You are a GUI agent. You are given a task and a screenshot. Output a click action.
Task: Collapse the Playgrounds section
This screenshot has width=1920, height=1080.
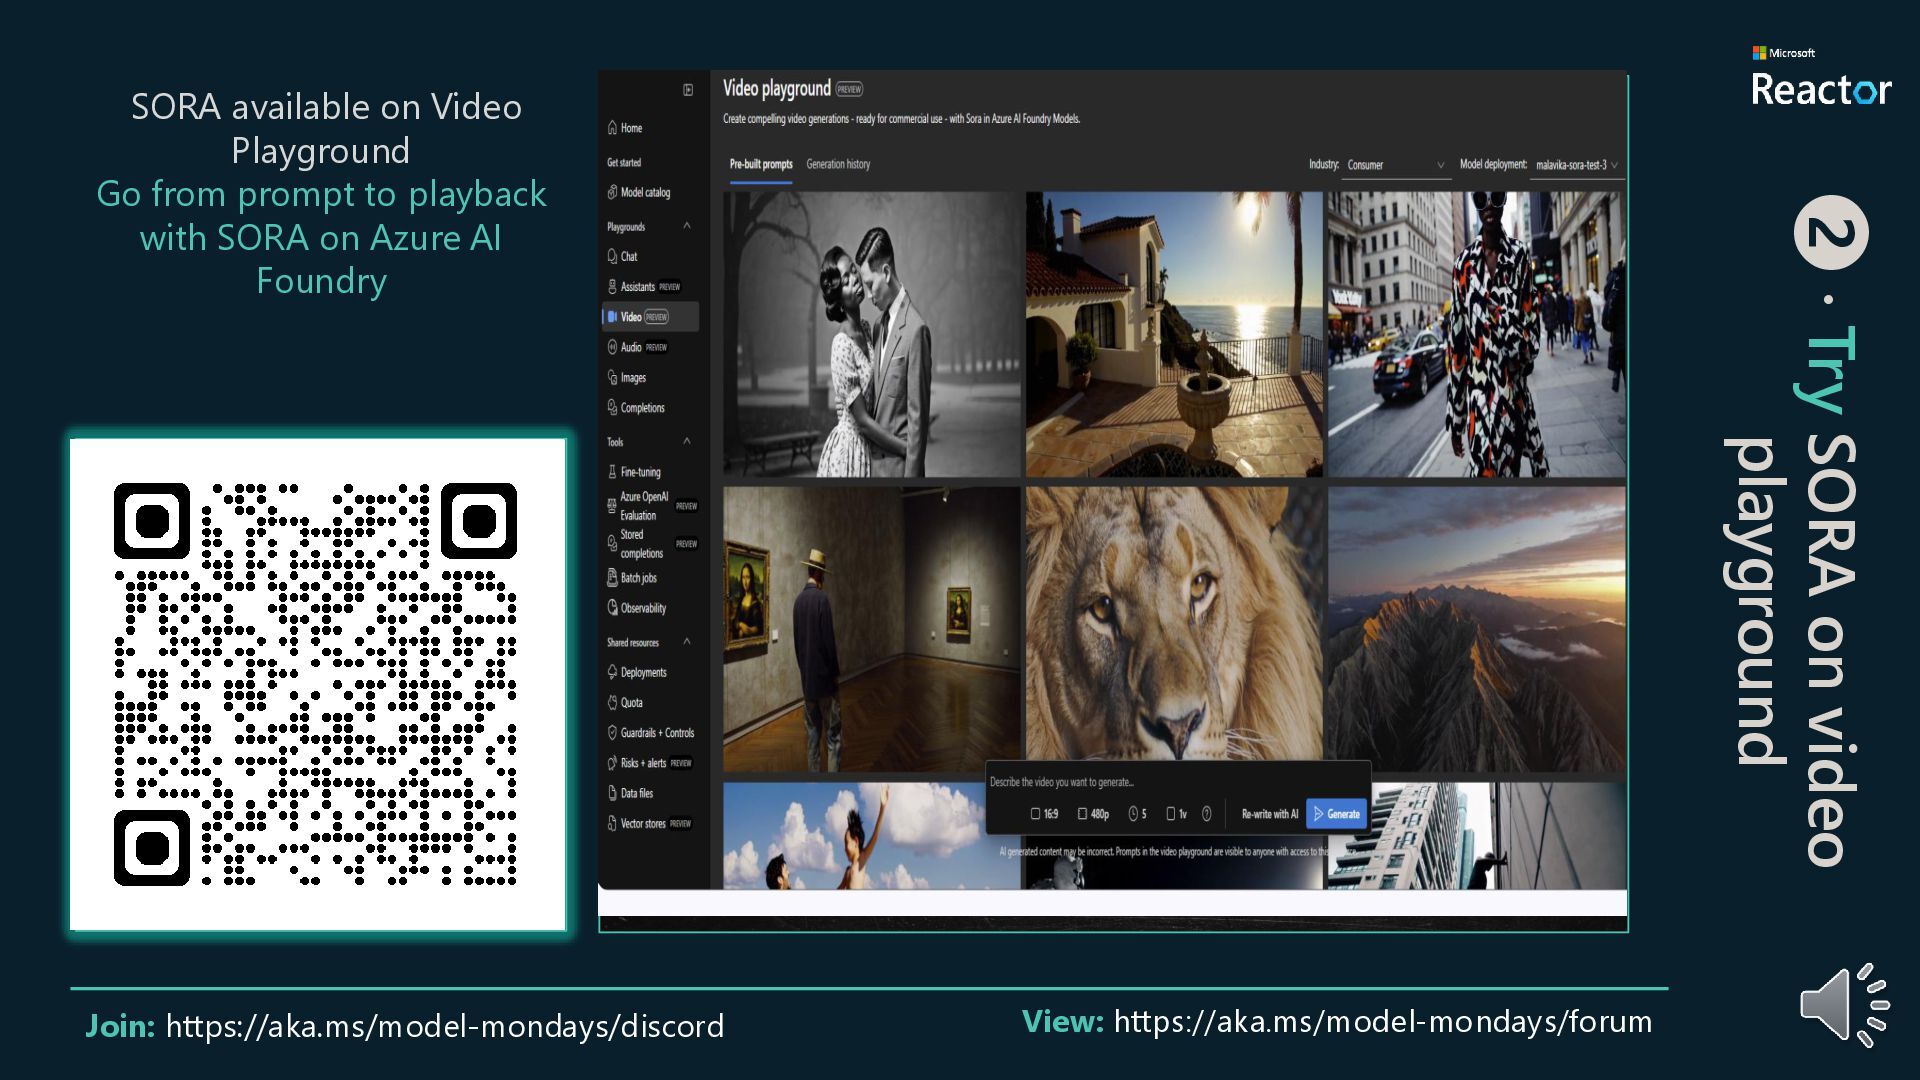[687, 226]
